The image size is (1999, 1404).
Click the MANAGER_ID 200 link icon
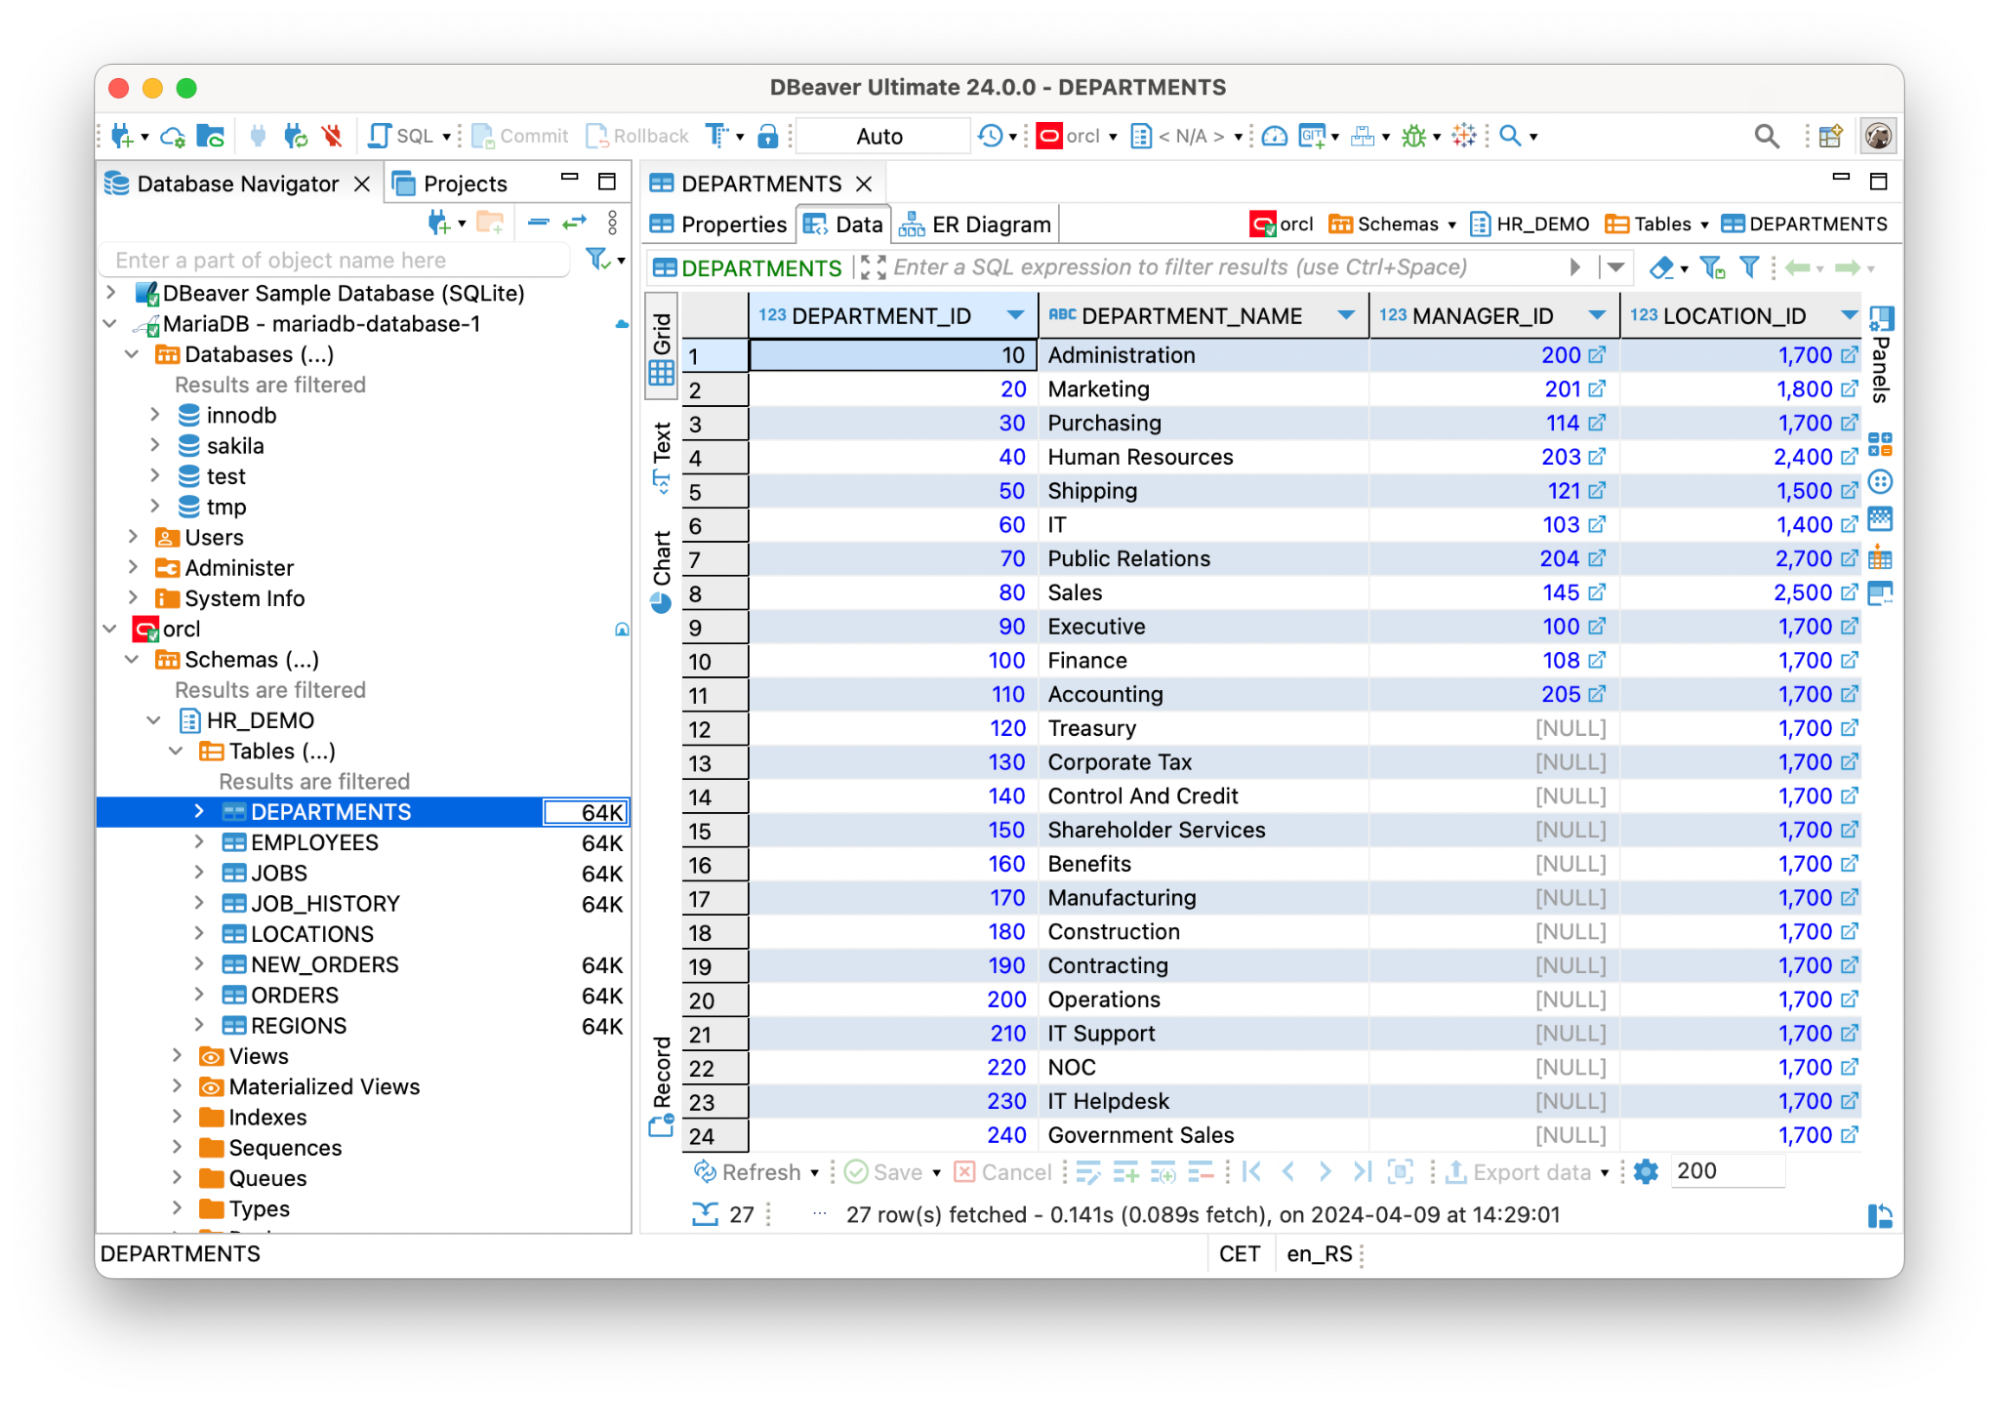point(1597,355)
